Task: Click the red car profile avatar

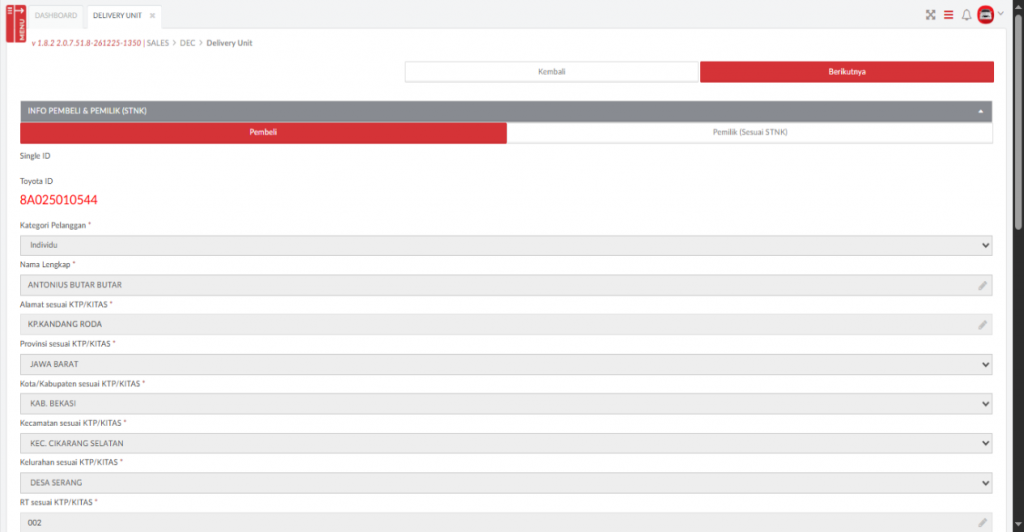Action: (985, 15)
